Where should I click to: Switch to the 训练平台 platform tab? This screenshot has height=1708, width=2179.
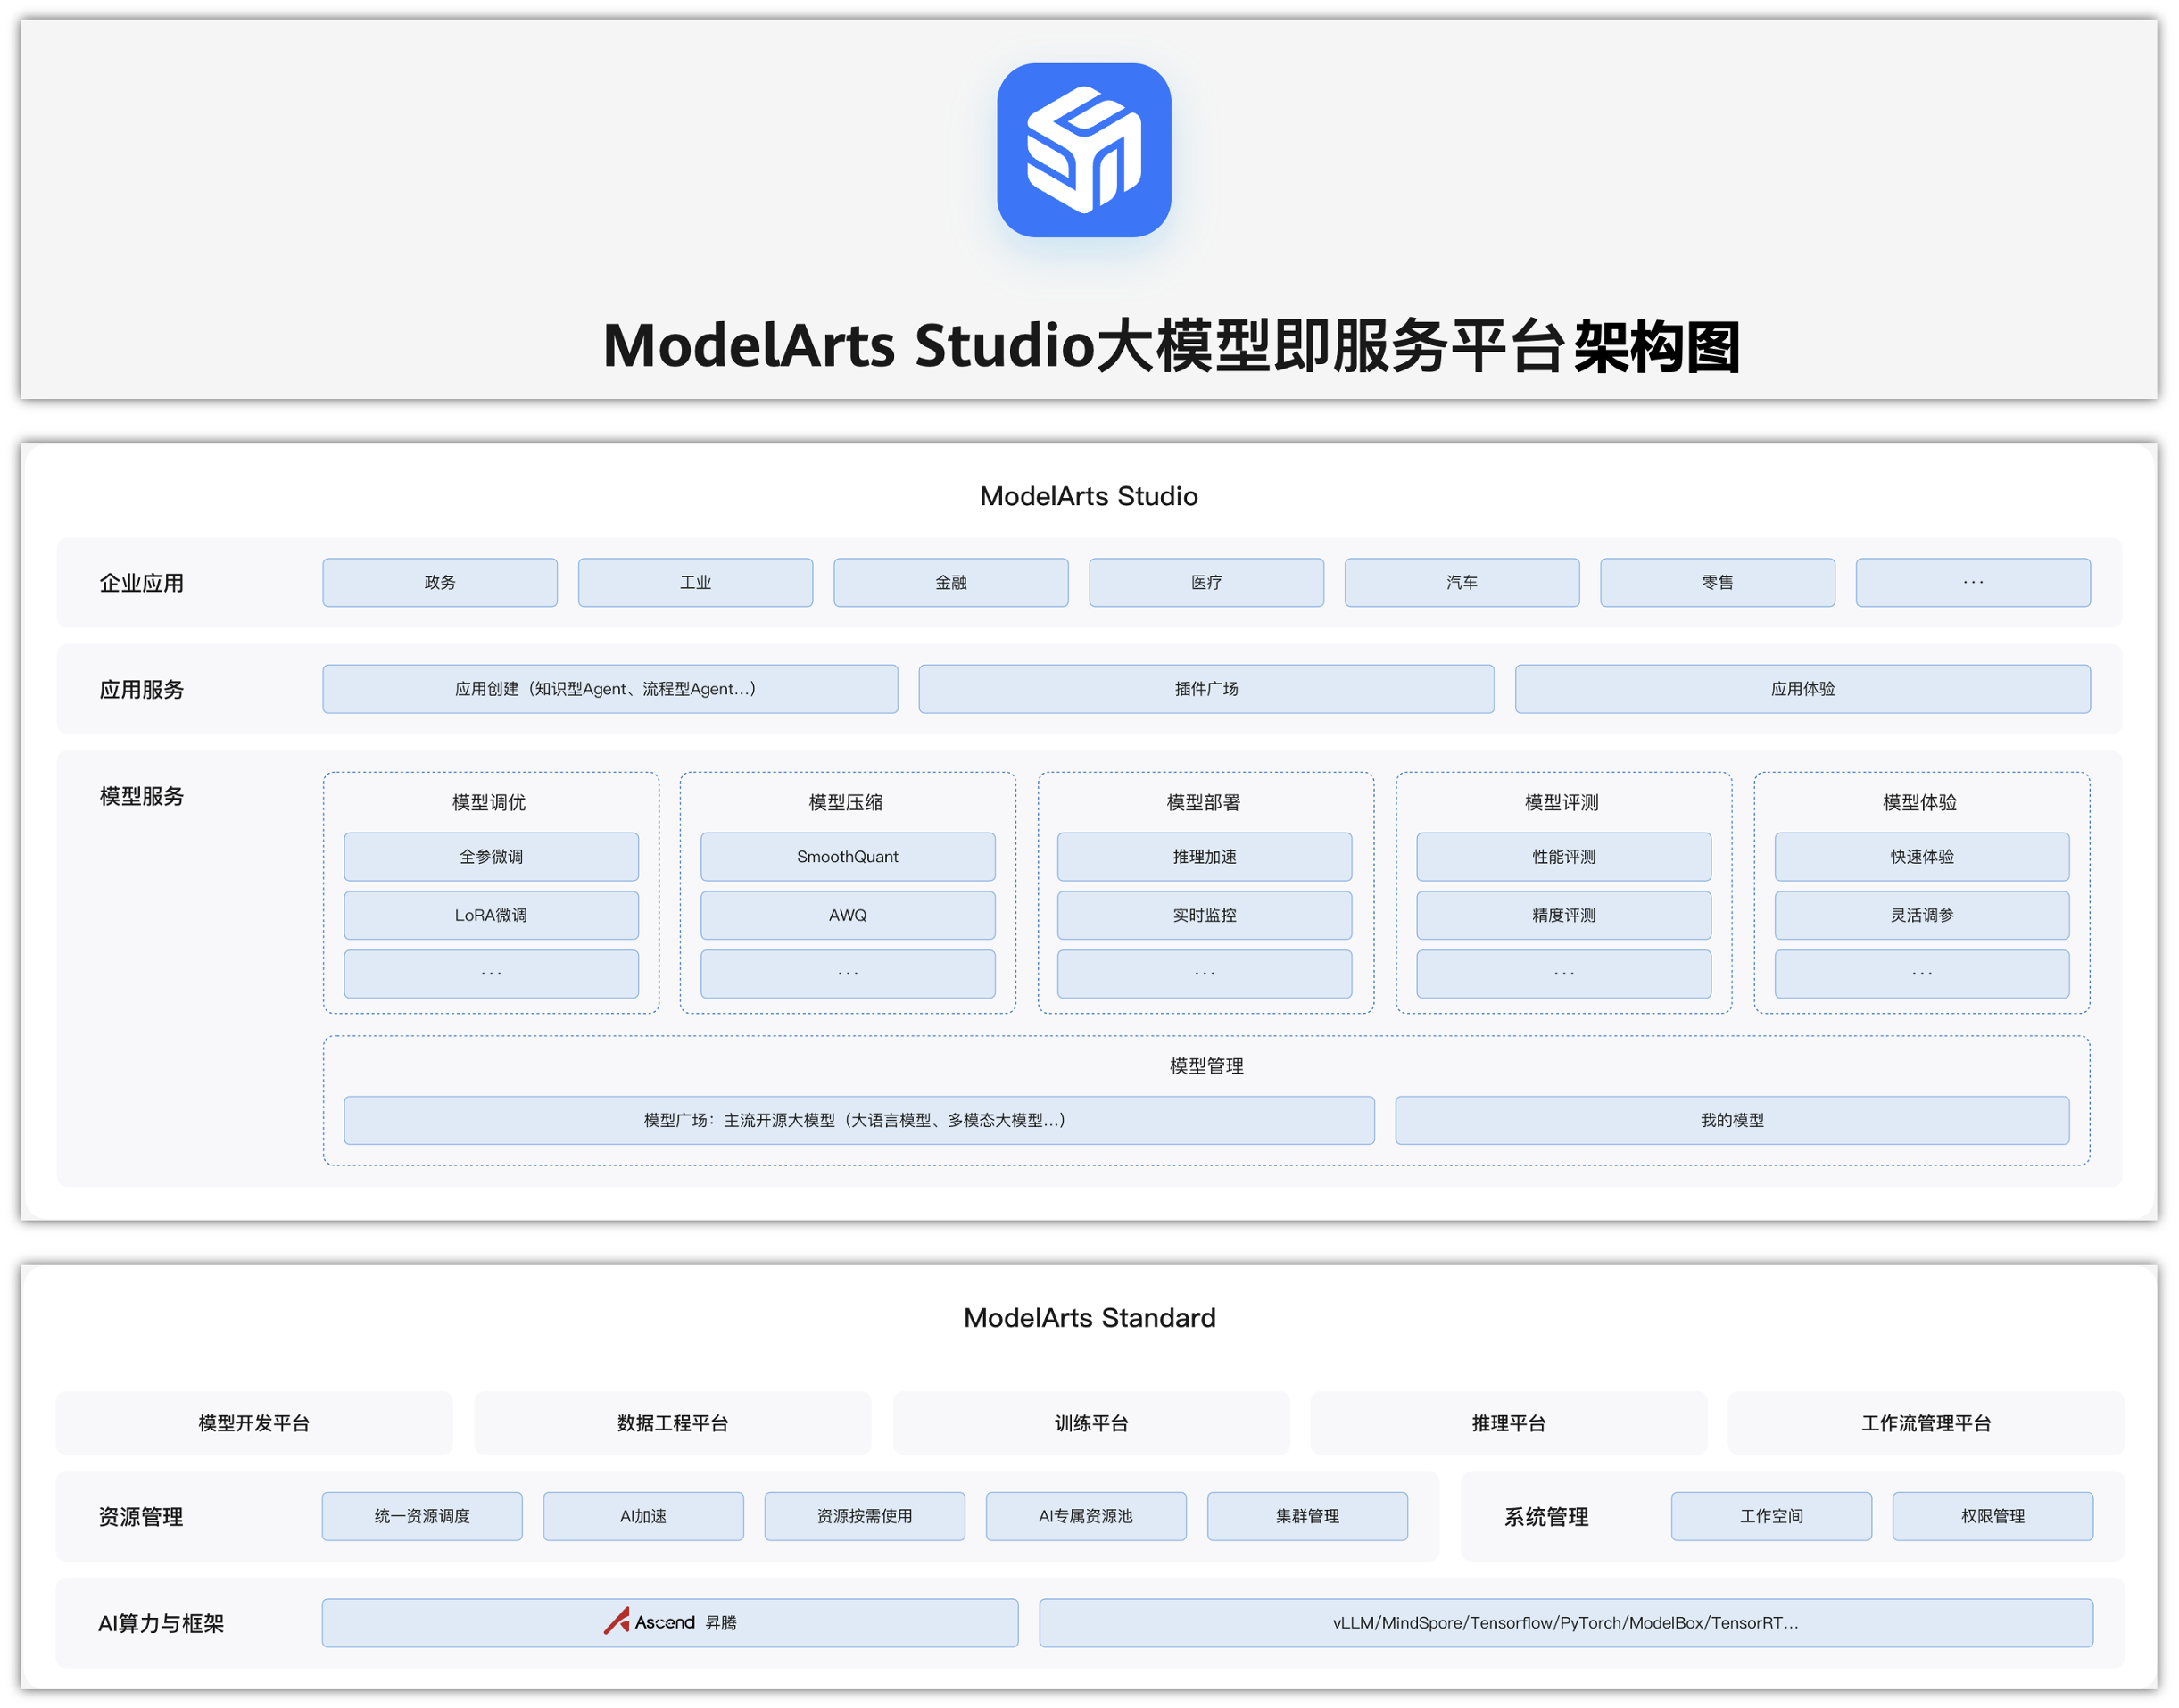pos(1090,1422)
